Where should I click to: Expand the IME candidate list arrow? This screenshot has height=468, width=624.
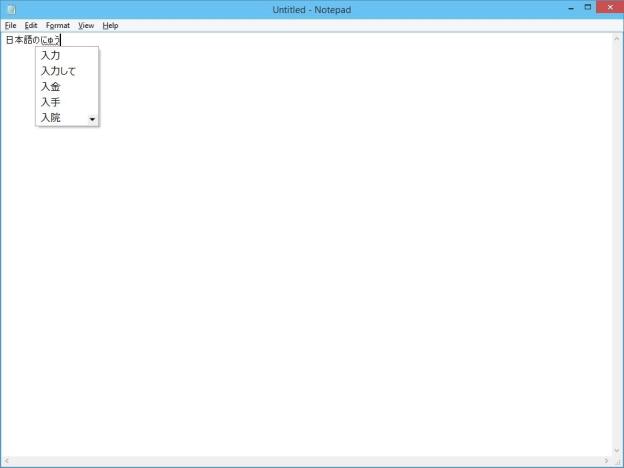pos(92,119)
